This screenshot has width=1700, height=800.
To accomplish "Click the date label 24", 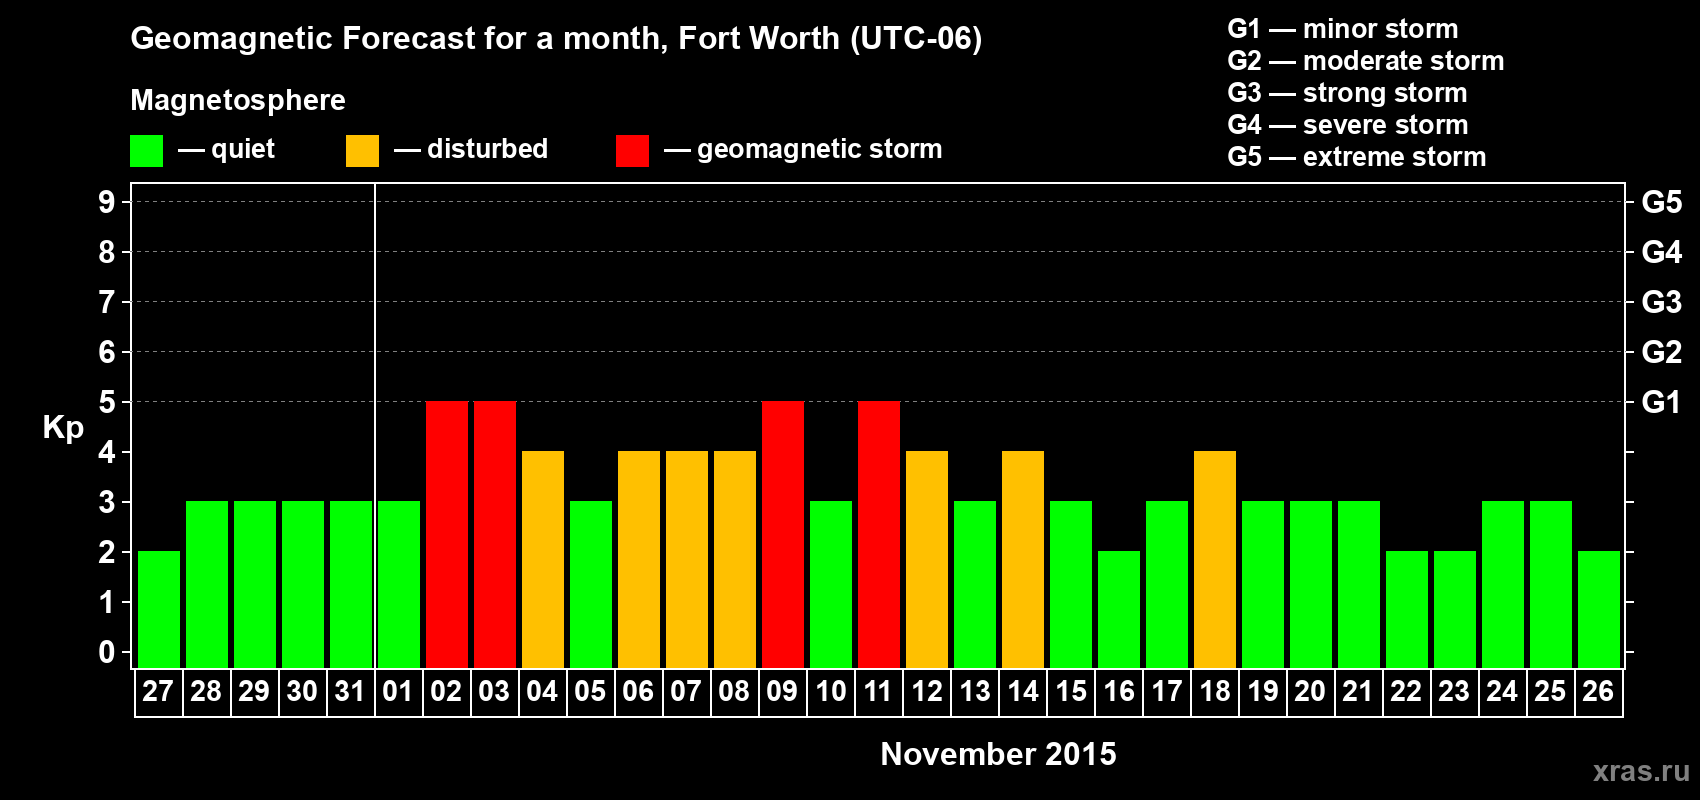I will coord(1502,692).
